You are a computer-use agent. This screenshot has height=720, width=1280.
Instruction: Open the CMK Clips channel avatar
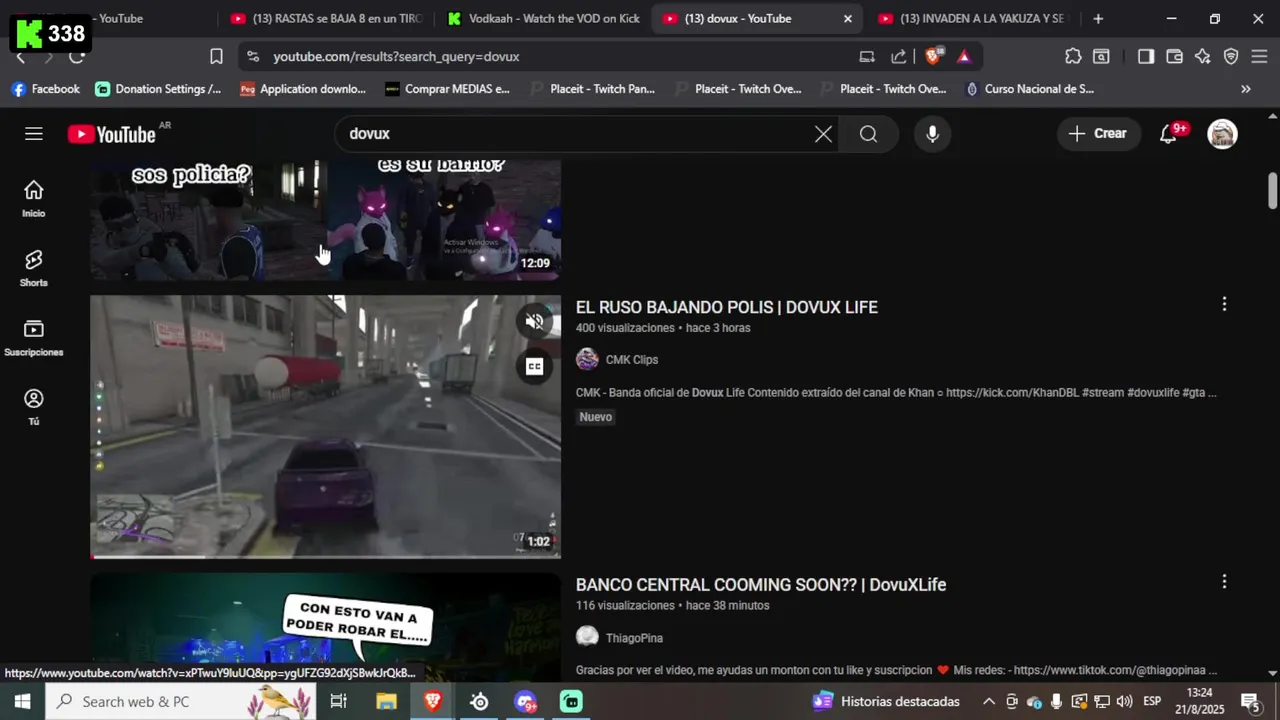[587, 360]
